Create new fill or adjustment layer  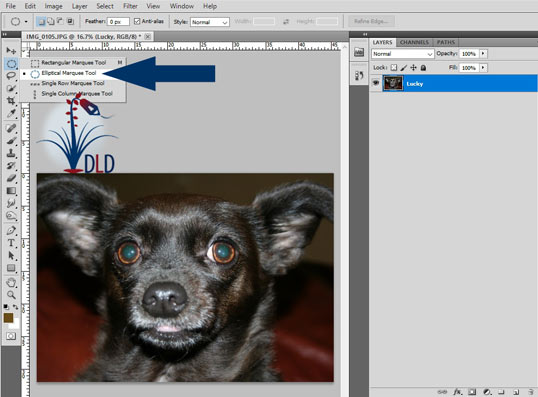point(487,392)
